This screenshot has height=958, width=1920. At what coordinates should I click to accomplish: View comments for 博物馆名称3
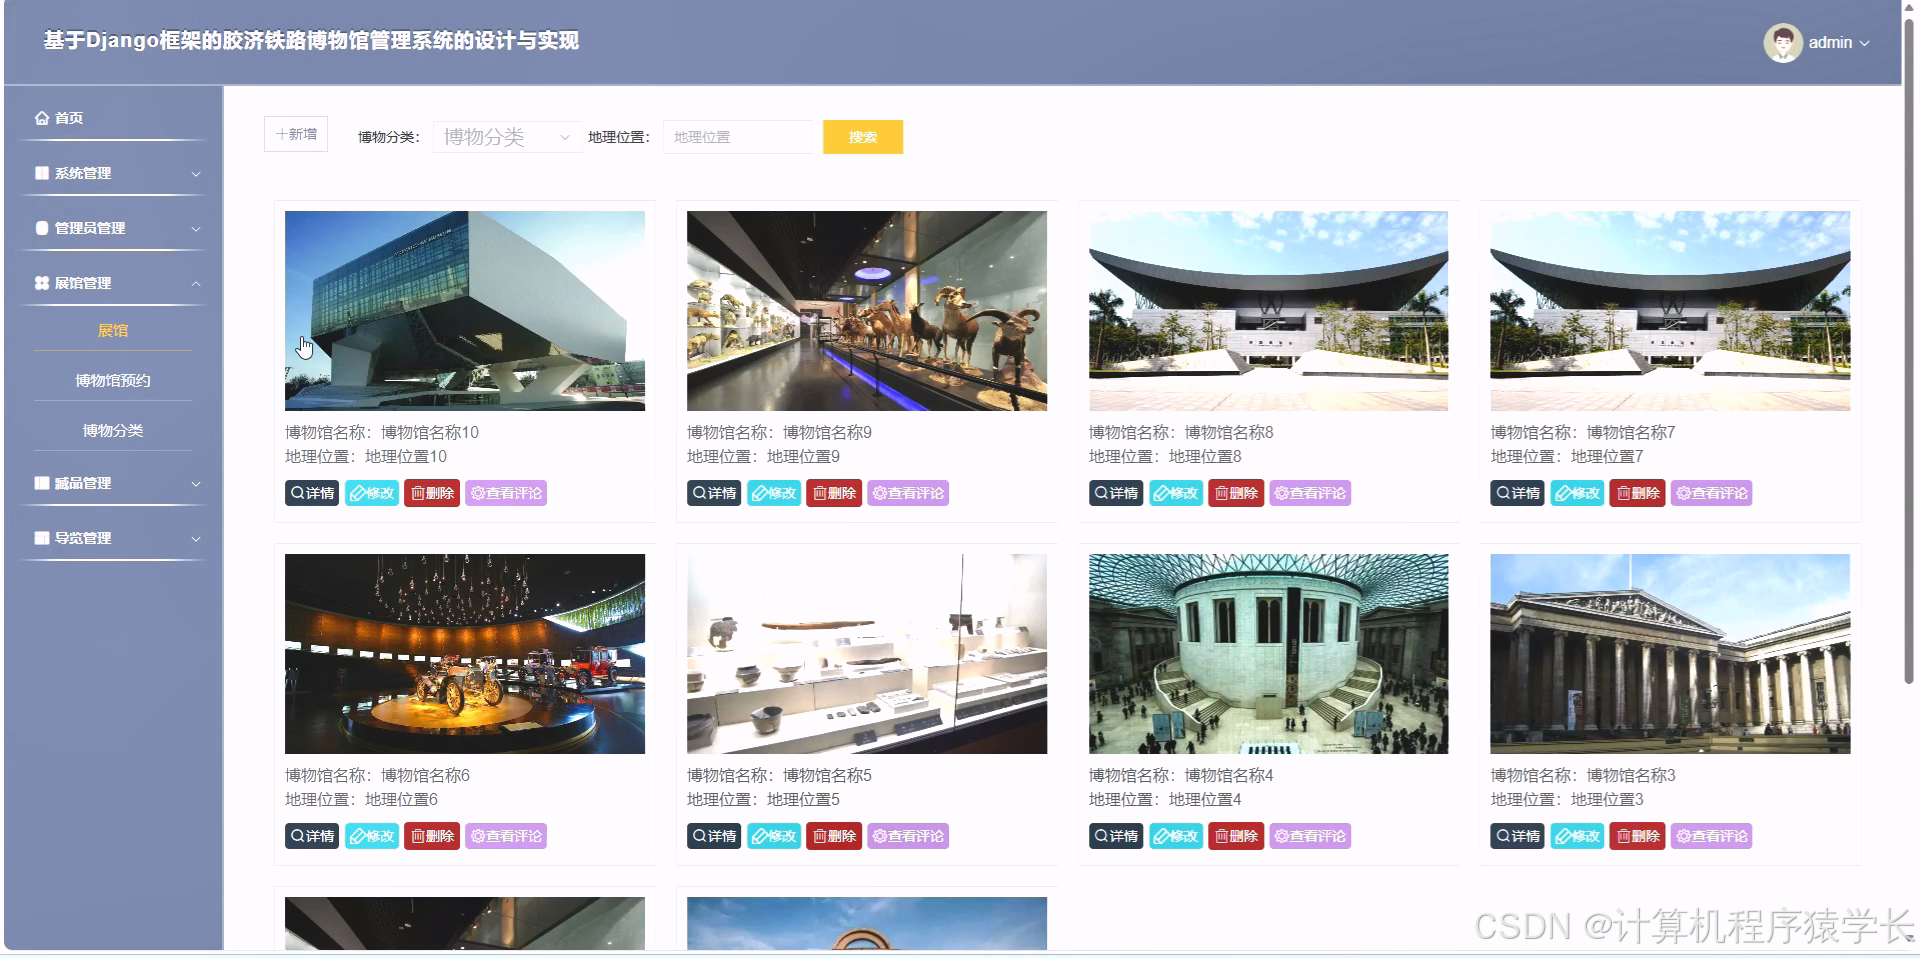click(x=1712, y=836)
